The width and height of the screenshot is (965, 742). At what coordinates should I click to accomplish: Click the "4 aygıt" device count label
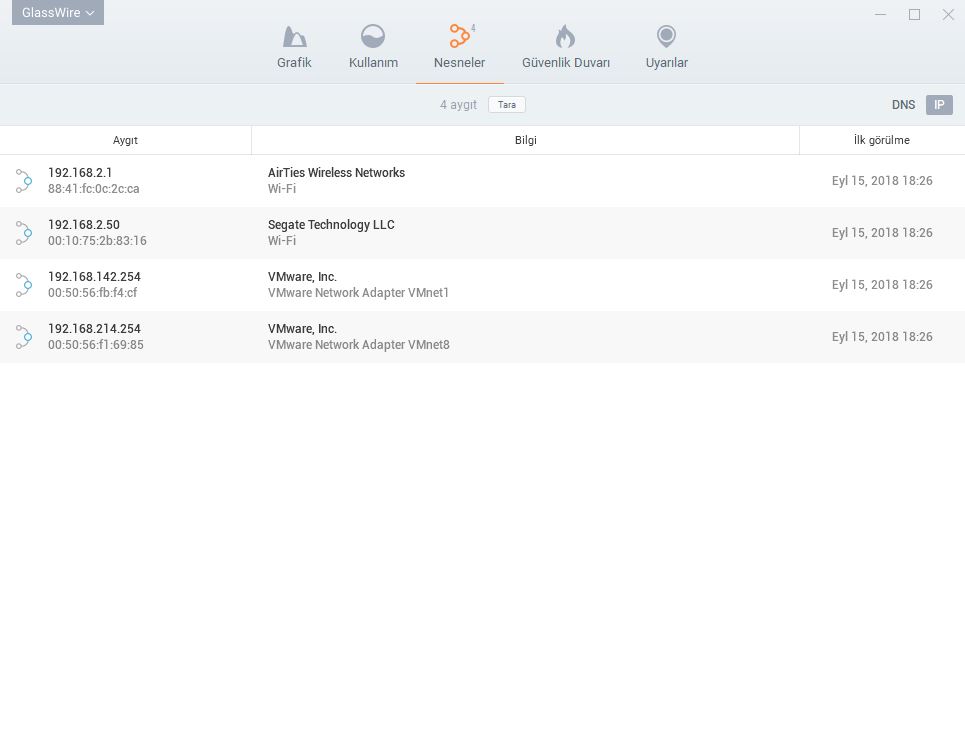point(458,105)
